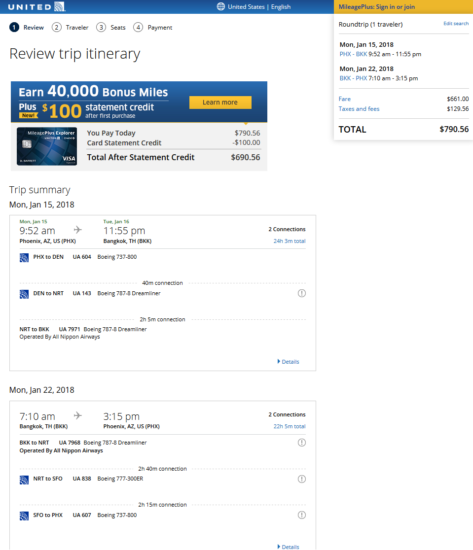Go to step 3 Seats

[111, 27]
